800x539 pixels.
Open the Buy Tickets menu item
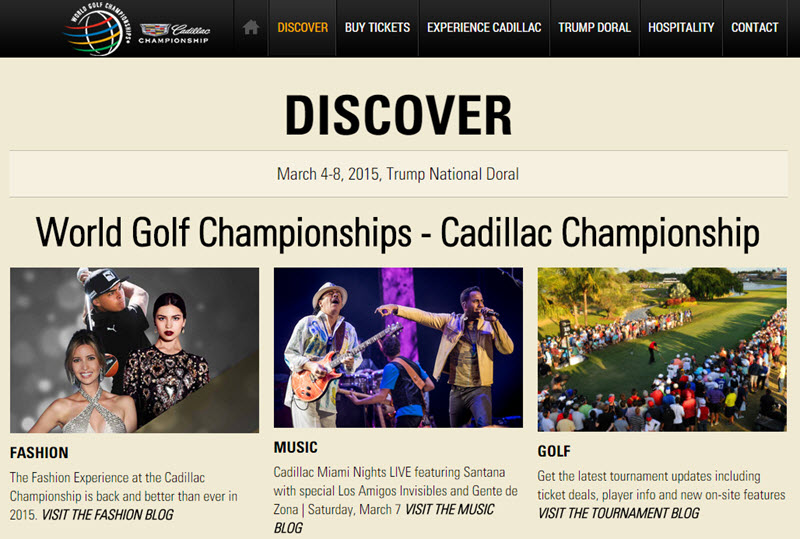tap(378, 28)
